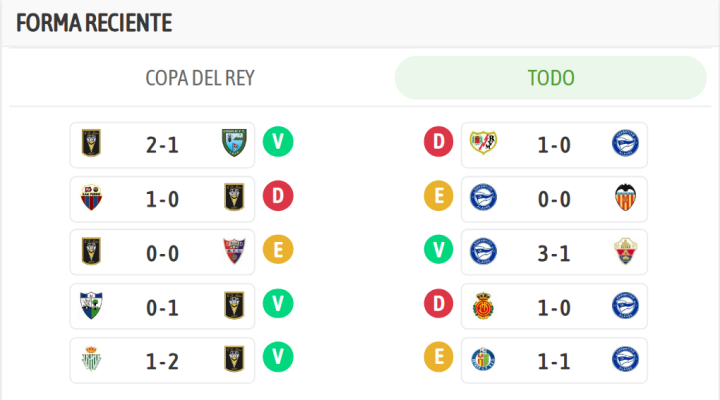
Task: Select the TODO tab
Action: [552, 78]
